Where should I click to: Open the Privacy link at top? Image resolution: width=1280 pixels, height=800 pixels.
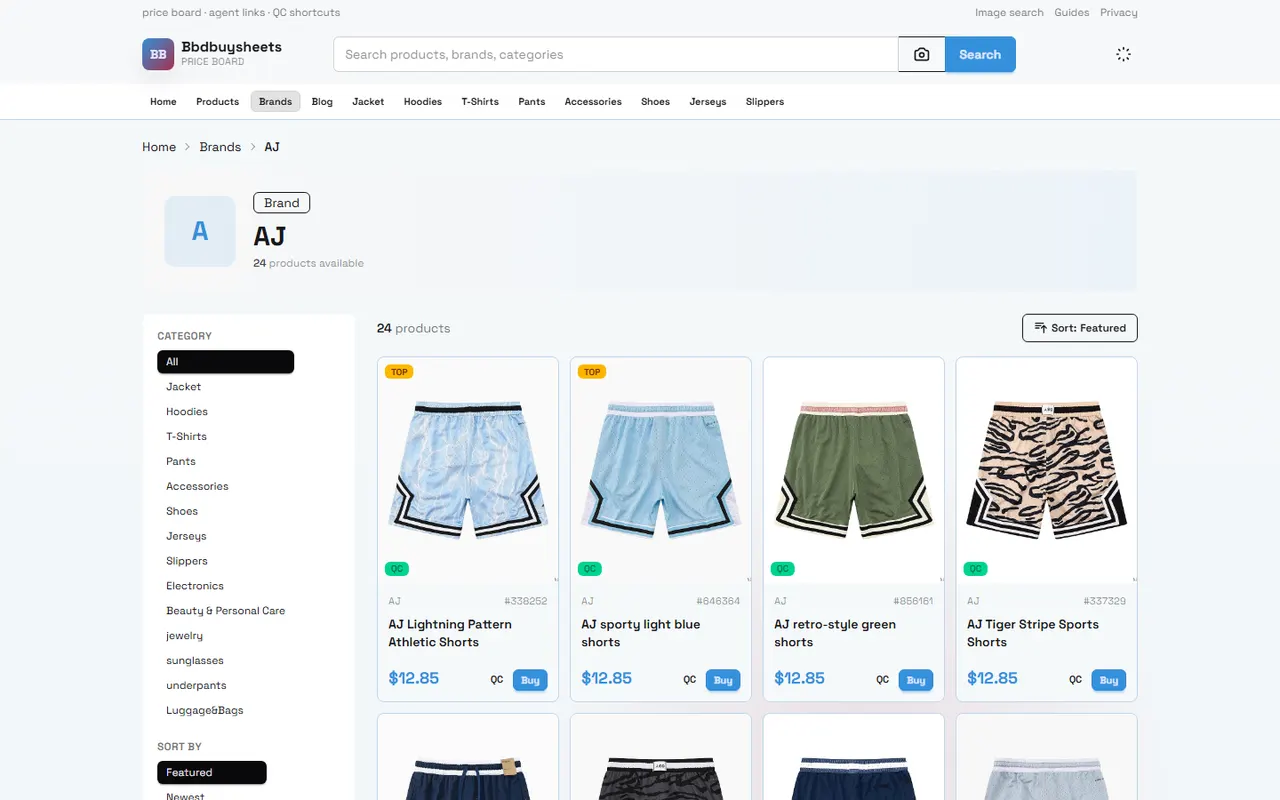(x=1119, y=13)
